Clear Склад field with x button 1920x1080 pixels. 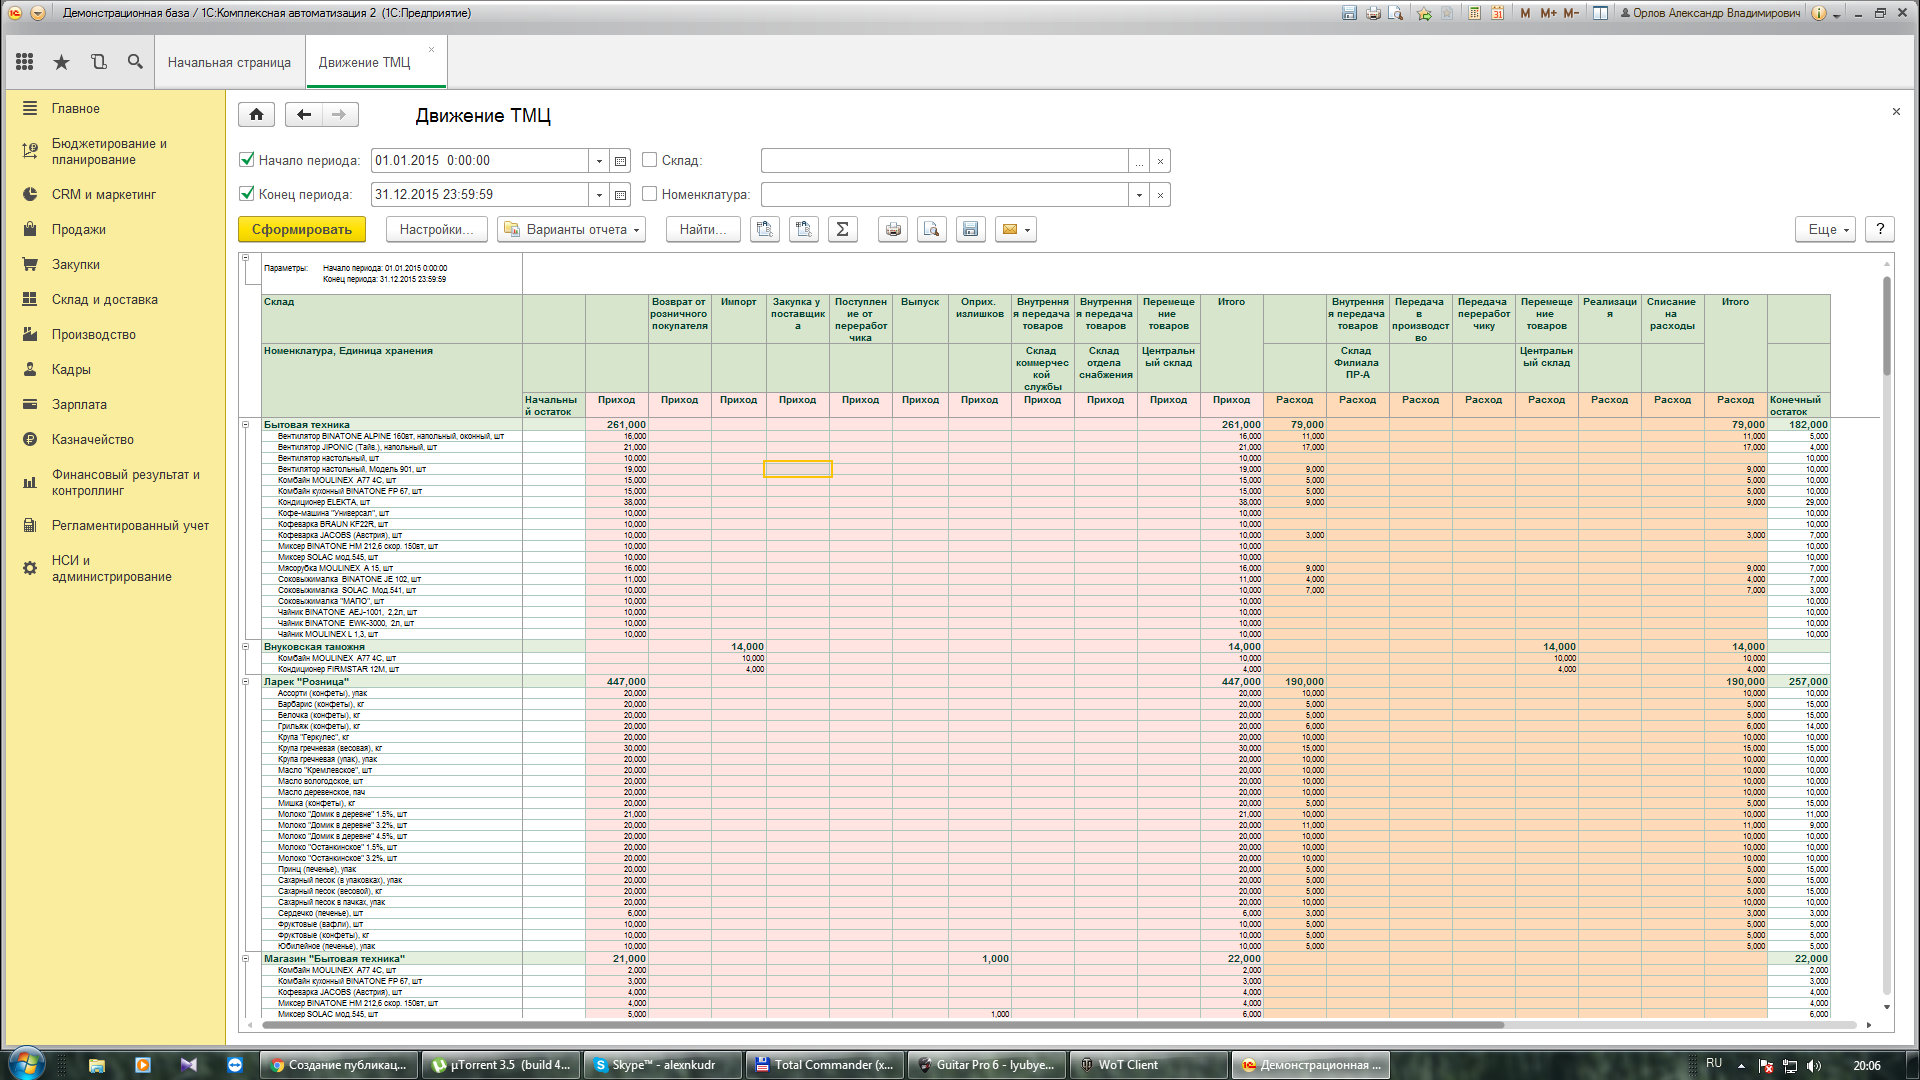[1160, 161]
